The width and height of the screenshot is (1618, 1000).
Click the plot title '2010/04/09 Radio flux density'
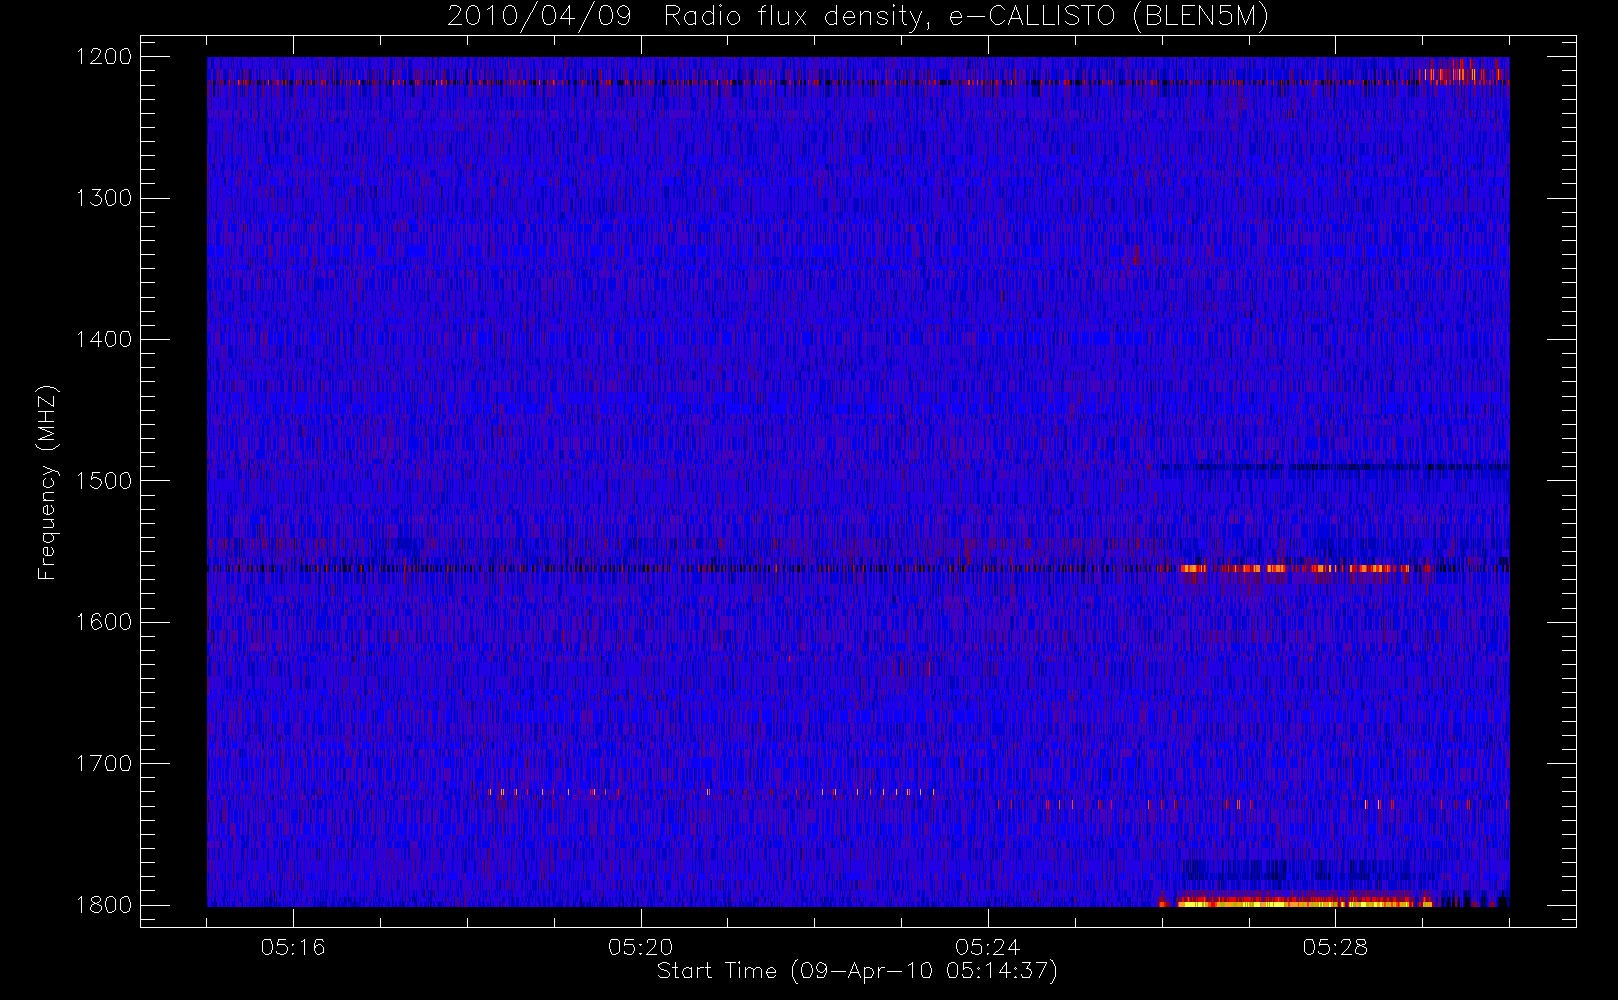pyautogui.click(x=858, y=17)
